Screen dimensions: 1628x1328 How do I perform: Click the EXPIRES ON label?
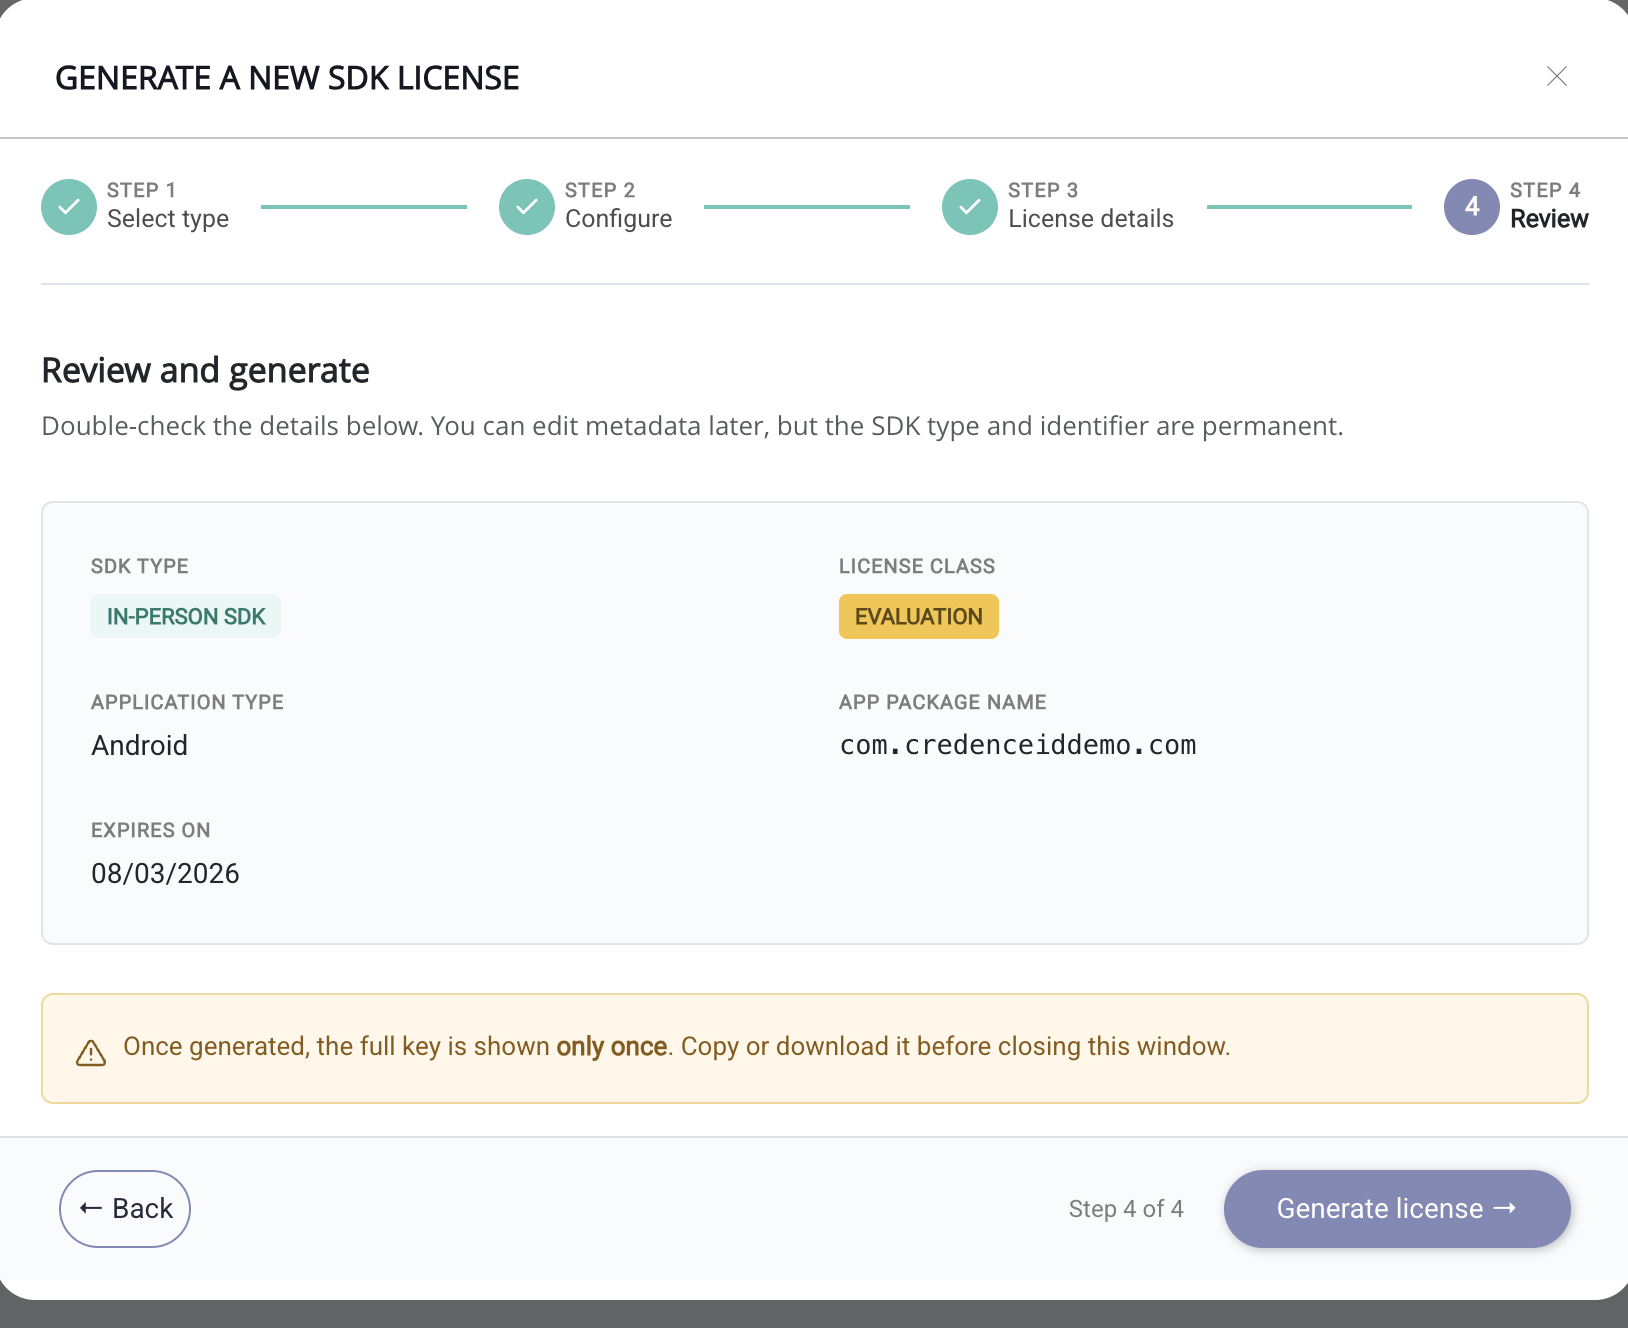151,830
